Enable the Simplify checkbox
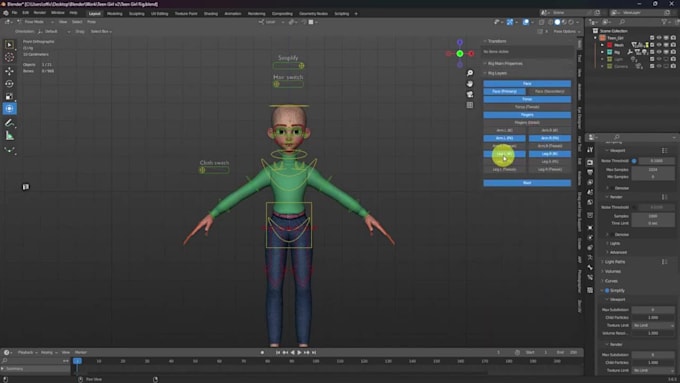 click(x=607, y=291)
